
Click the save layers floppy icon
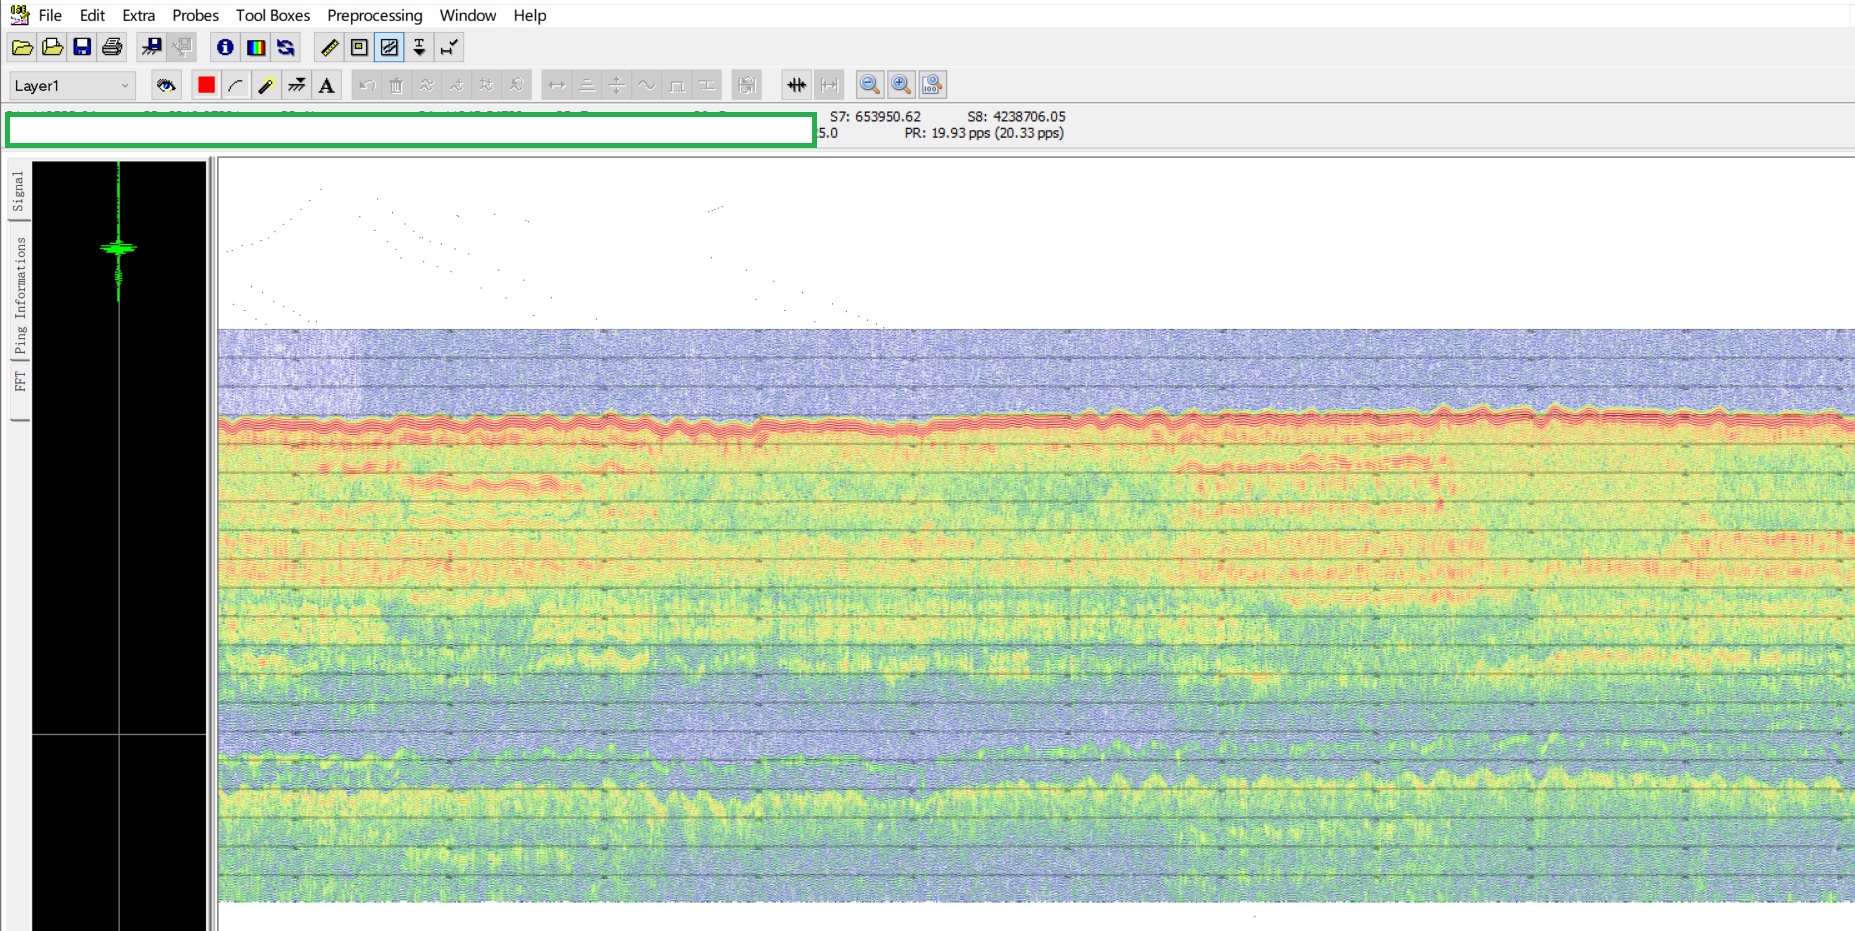pyautogui.click(x=151, y=47)
